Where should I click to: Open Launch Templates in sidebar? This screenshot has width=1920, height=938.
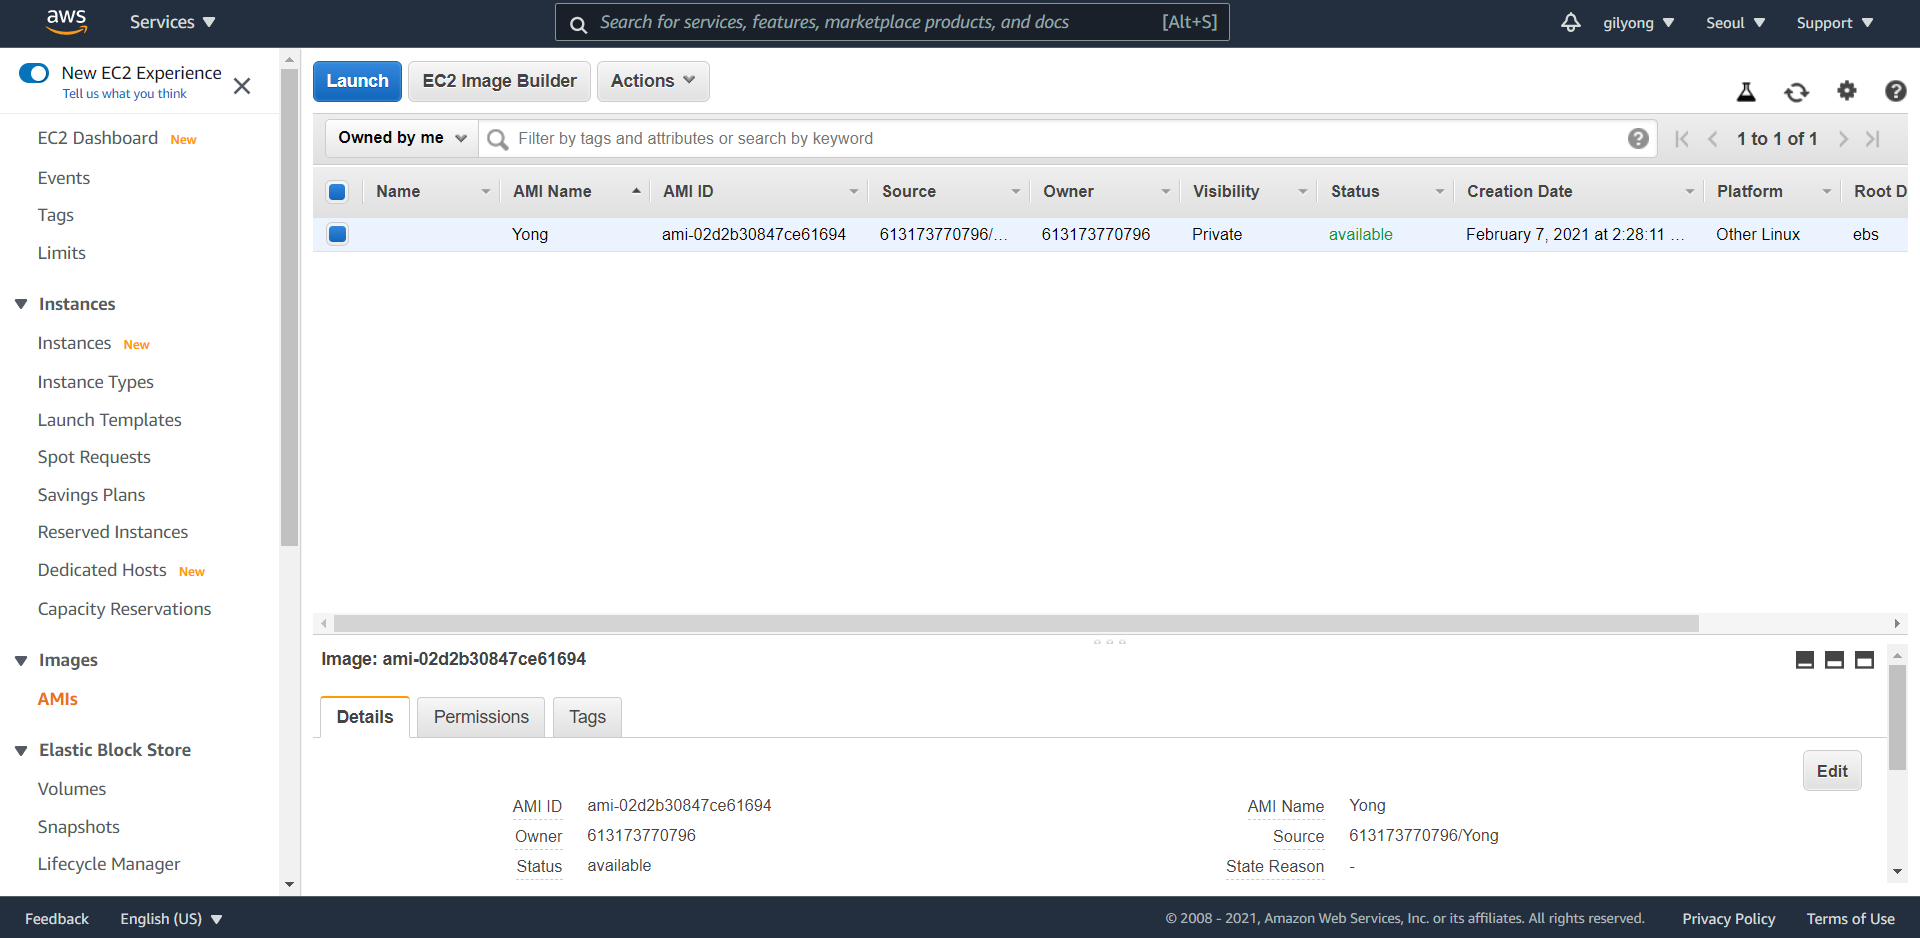[110, 420]
